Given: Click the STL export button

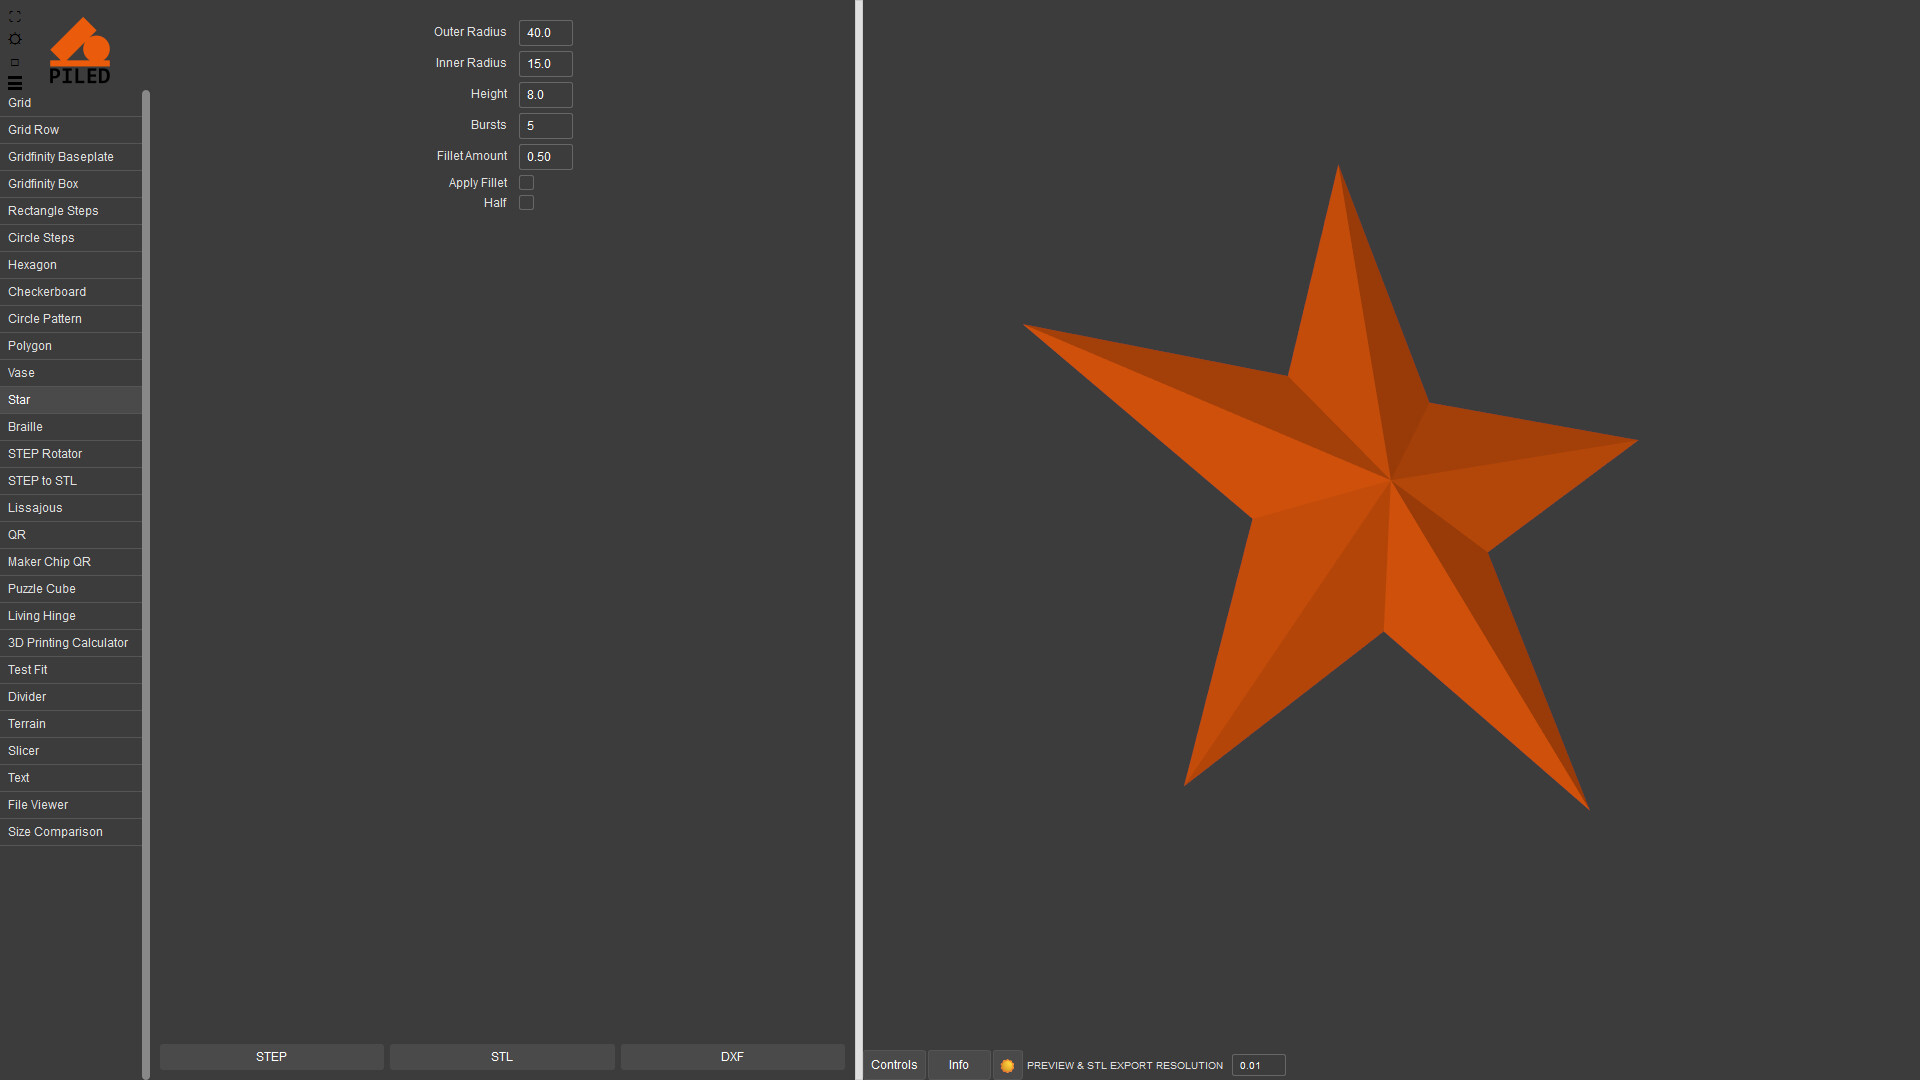Looking at the screenshot, I should tap(502, 1057).
